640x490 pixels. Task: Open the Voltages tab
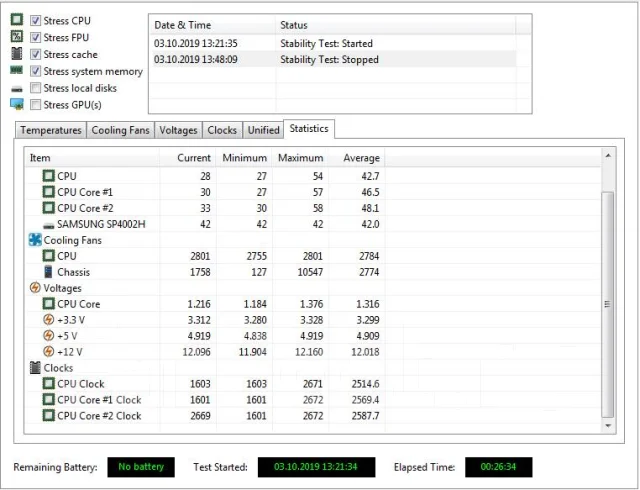point(178,130)
